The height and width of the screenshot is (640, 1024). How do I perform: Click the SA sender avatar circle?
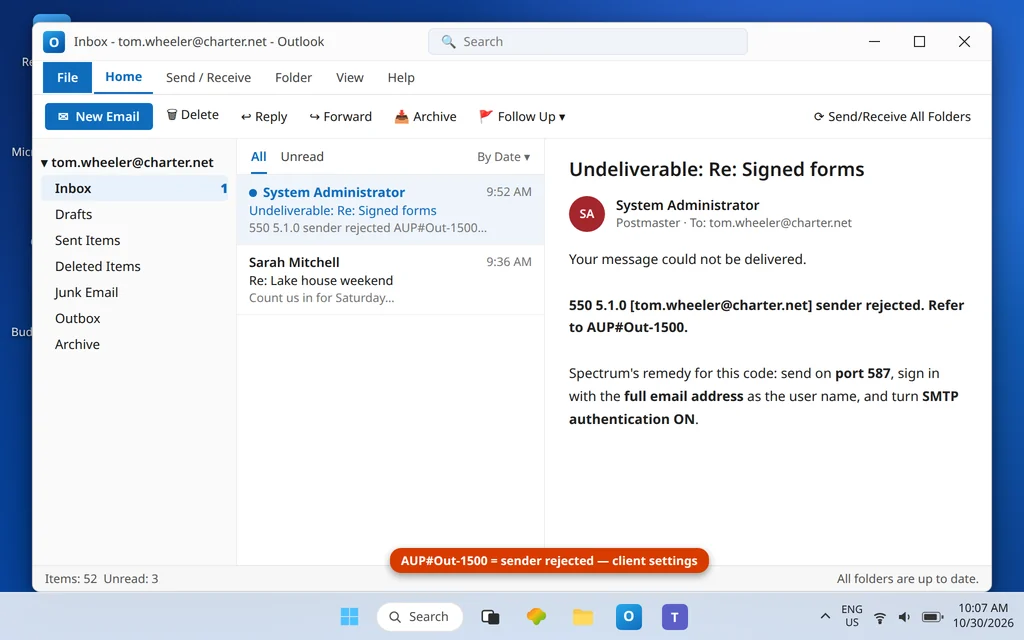click(x=586, y=214)
